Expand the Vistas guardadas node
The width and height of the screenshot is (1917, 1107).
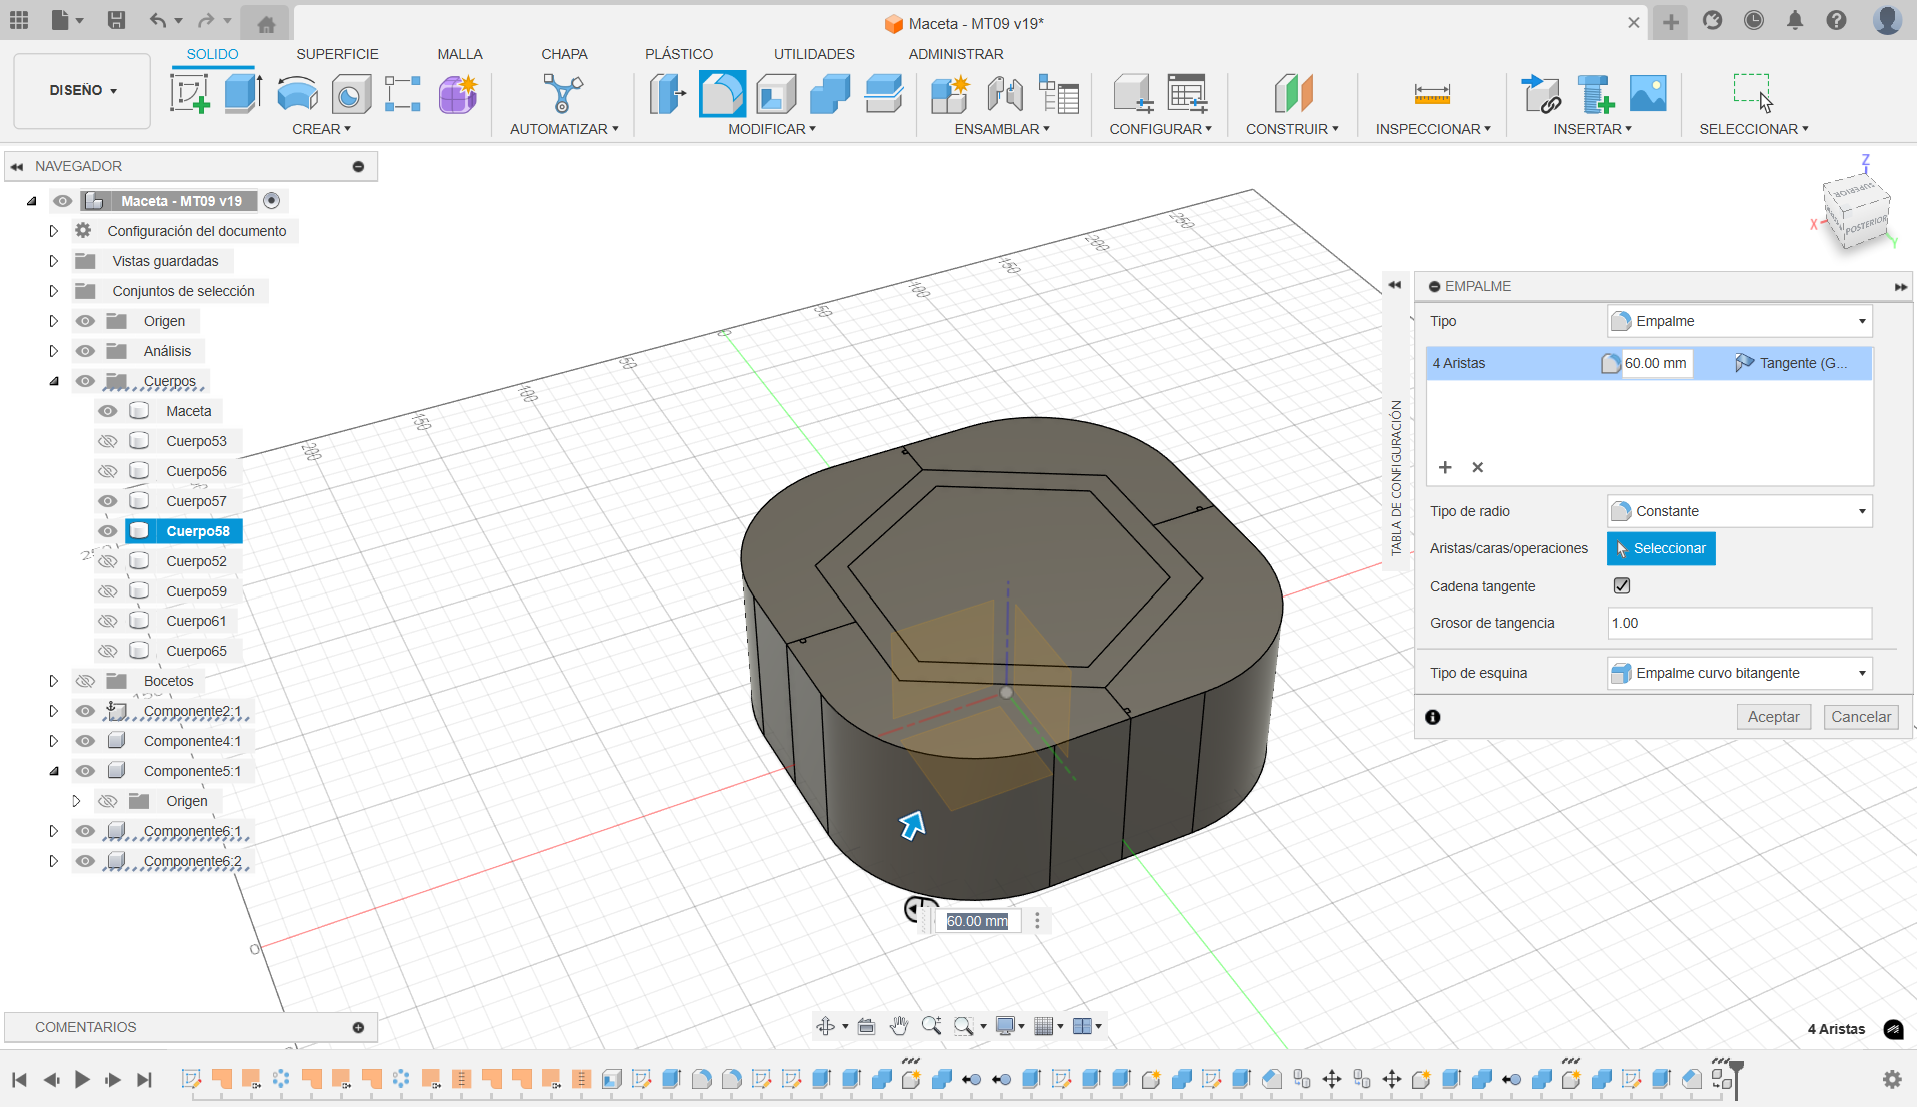pos(54,261)
